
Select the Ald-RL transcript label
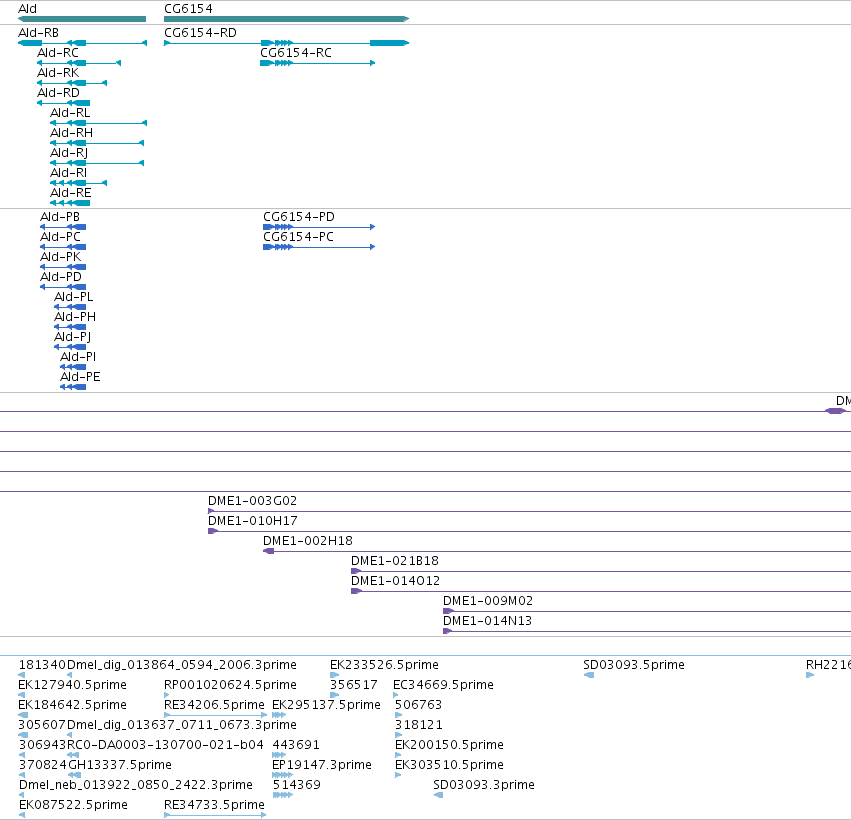tap(70, 113)
